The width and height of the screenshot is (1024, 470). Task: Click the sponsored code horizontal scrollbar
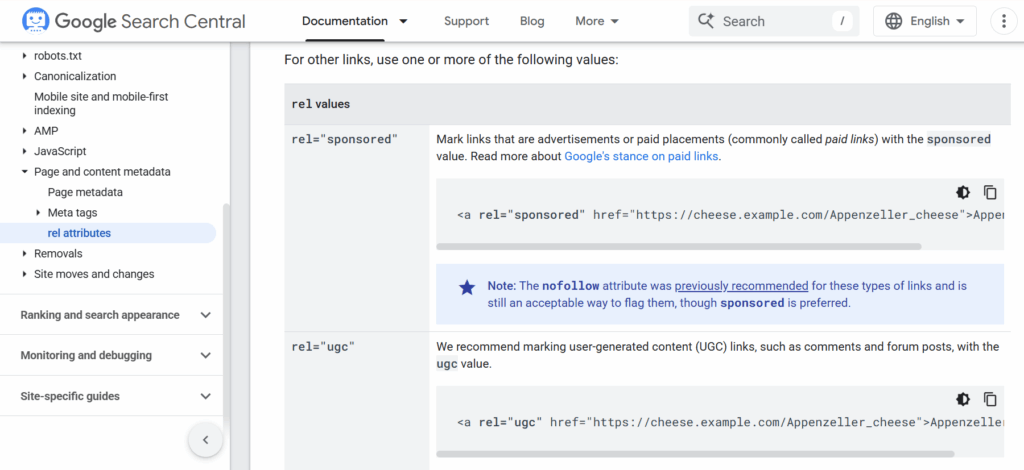pos(679,247)
